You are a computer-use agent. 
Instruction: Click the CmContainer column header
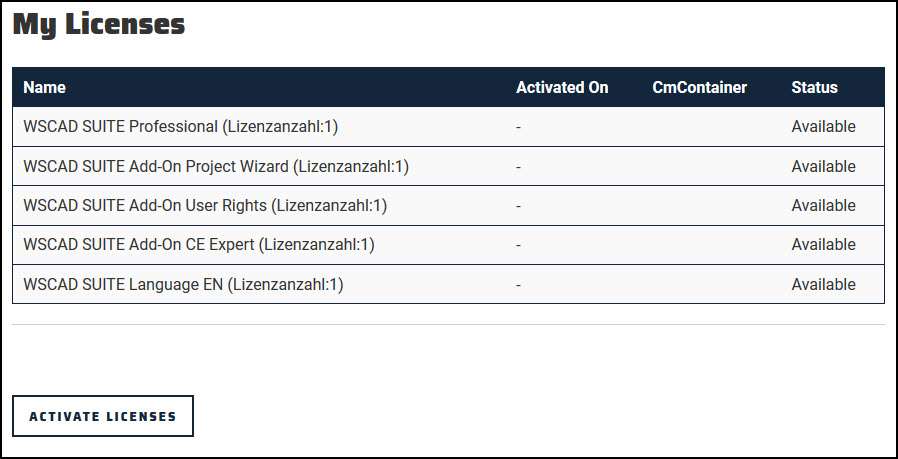click(x=699, y=87)
